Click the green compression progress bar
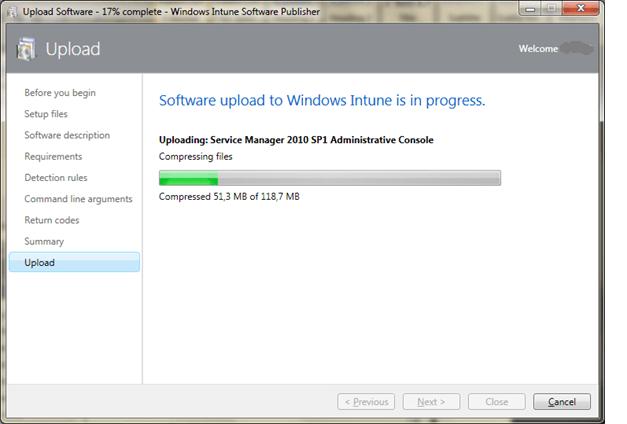The height and width of the screenshot is (424, 627). pos(329,179)
